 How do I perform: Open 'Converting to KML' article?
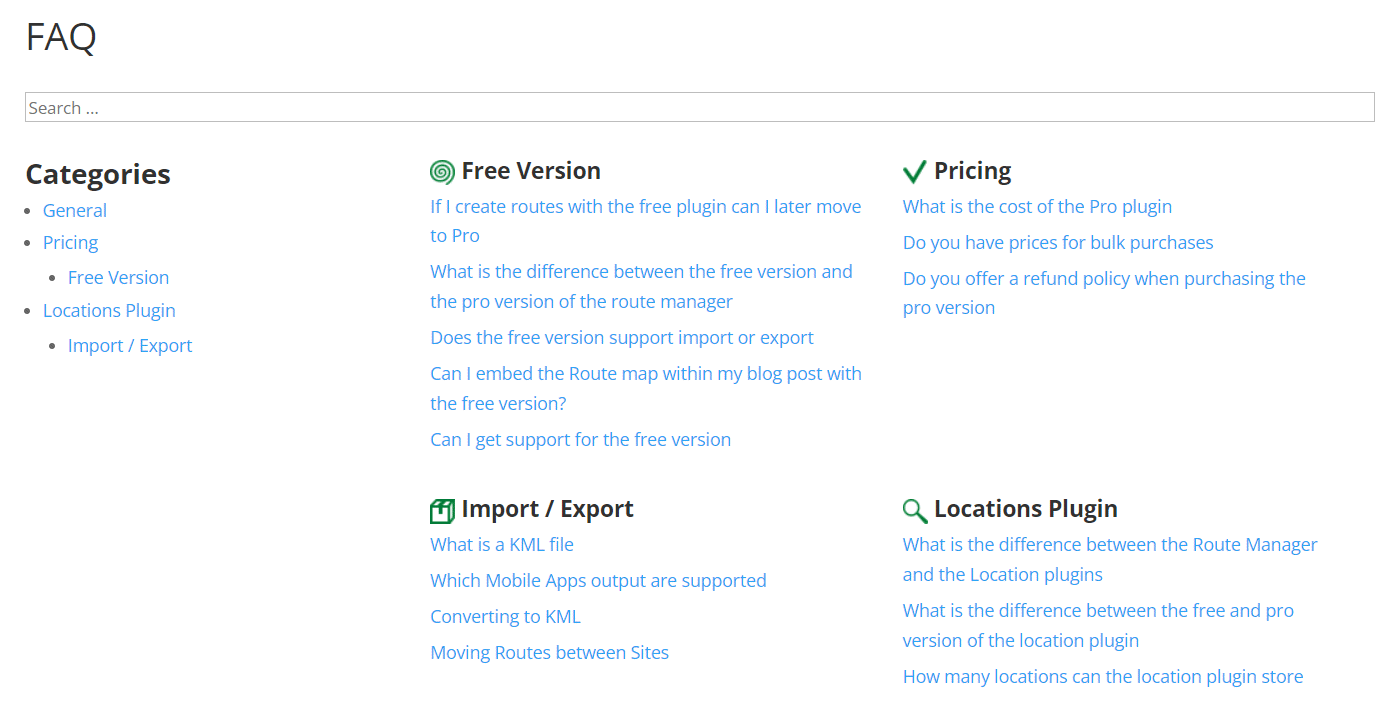505,616
